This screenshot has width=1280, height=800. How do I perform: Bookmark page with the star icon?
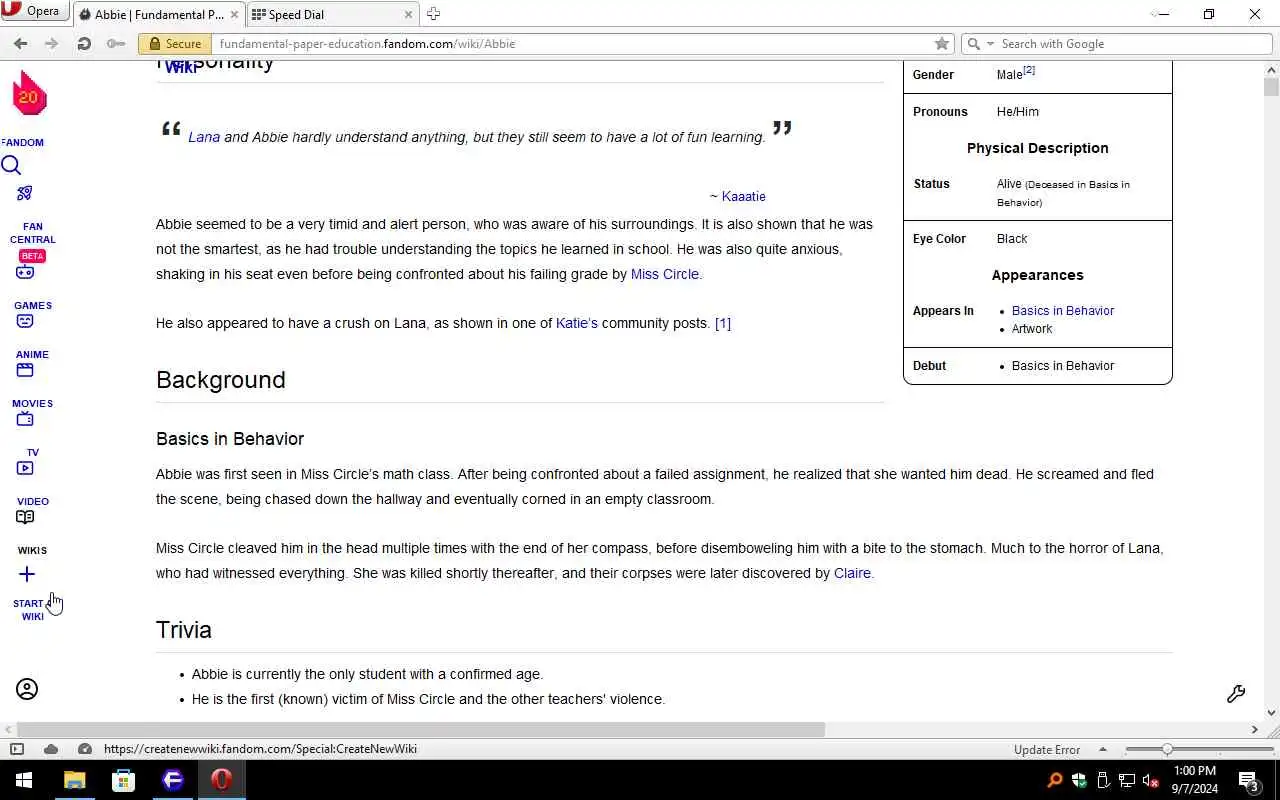pos(941,44)
